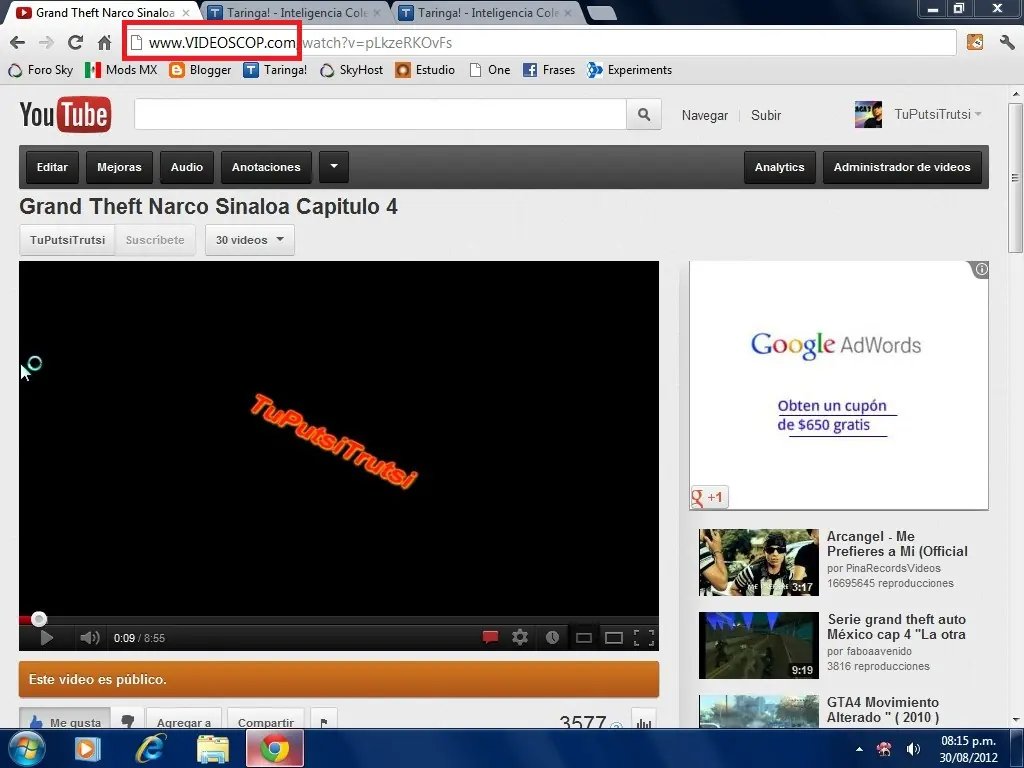Seek using the video progress bar handle
Viewport: 1024px width, 768px height.
39,618
